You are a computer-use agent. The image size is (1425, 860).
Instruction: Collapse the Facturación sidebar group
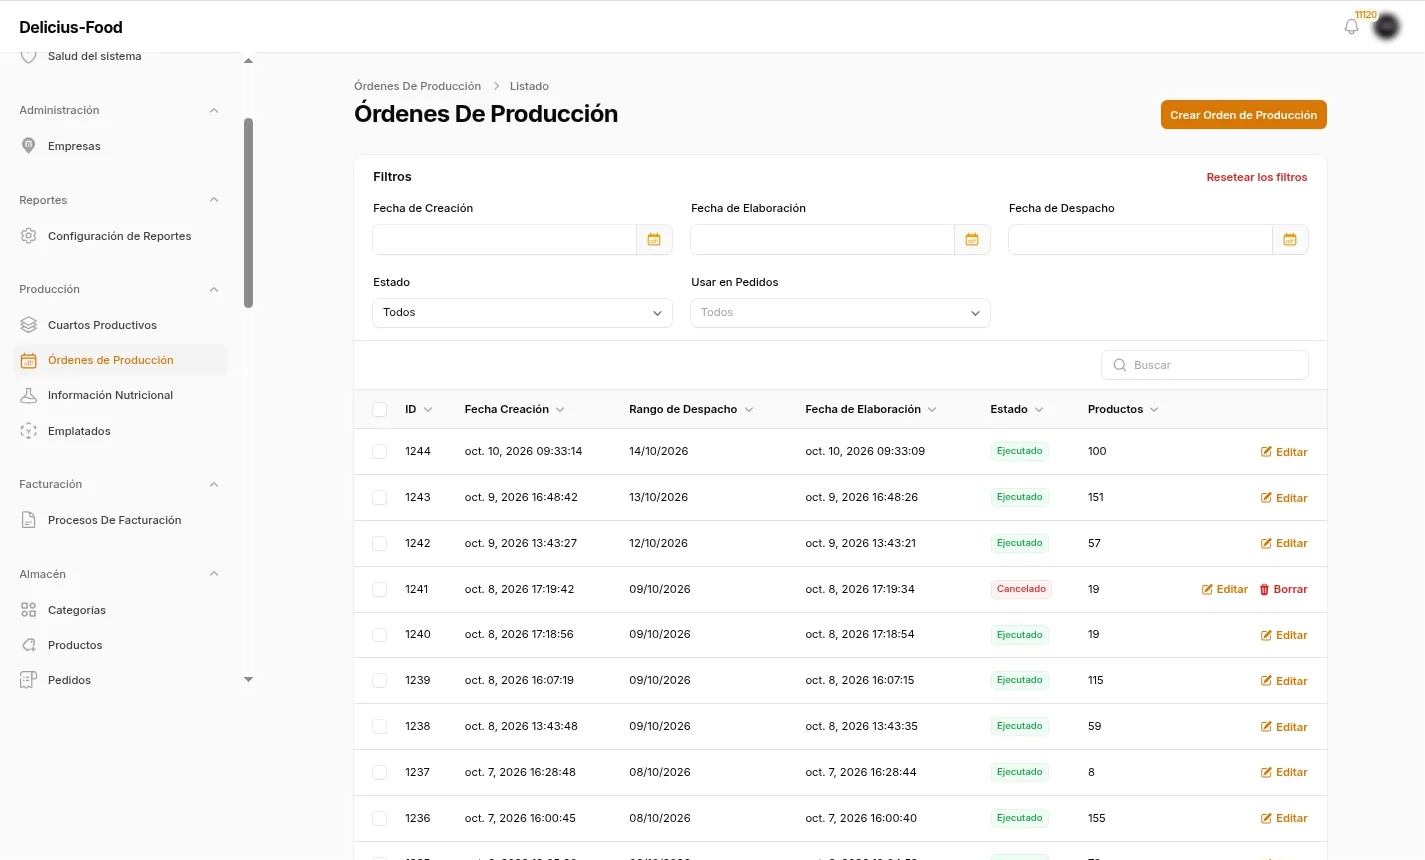(214, 484)
